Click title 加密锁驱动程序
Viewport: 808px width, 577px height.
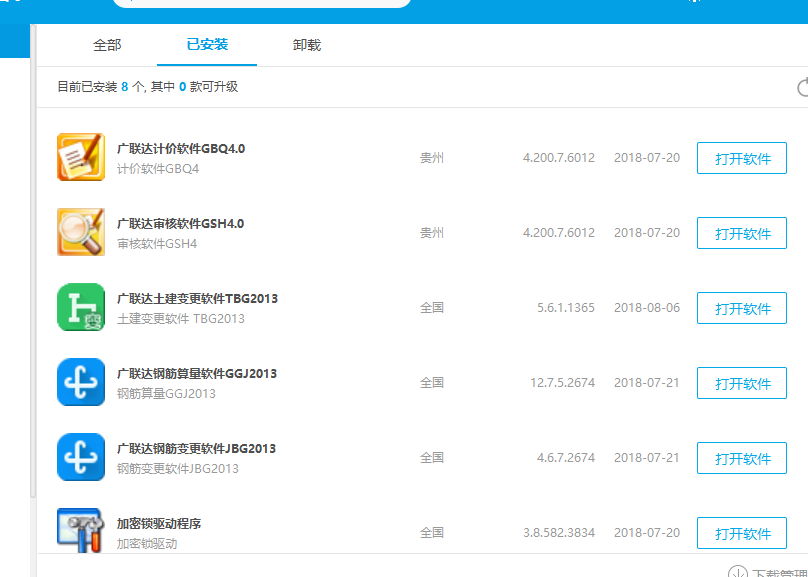pyautogui.click(x=159, y=524)
